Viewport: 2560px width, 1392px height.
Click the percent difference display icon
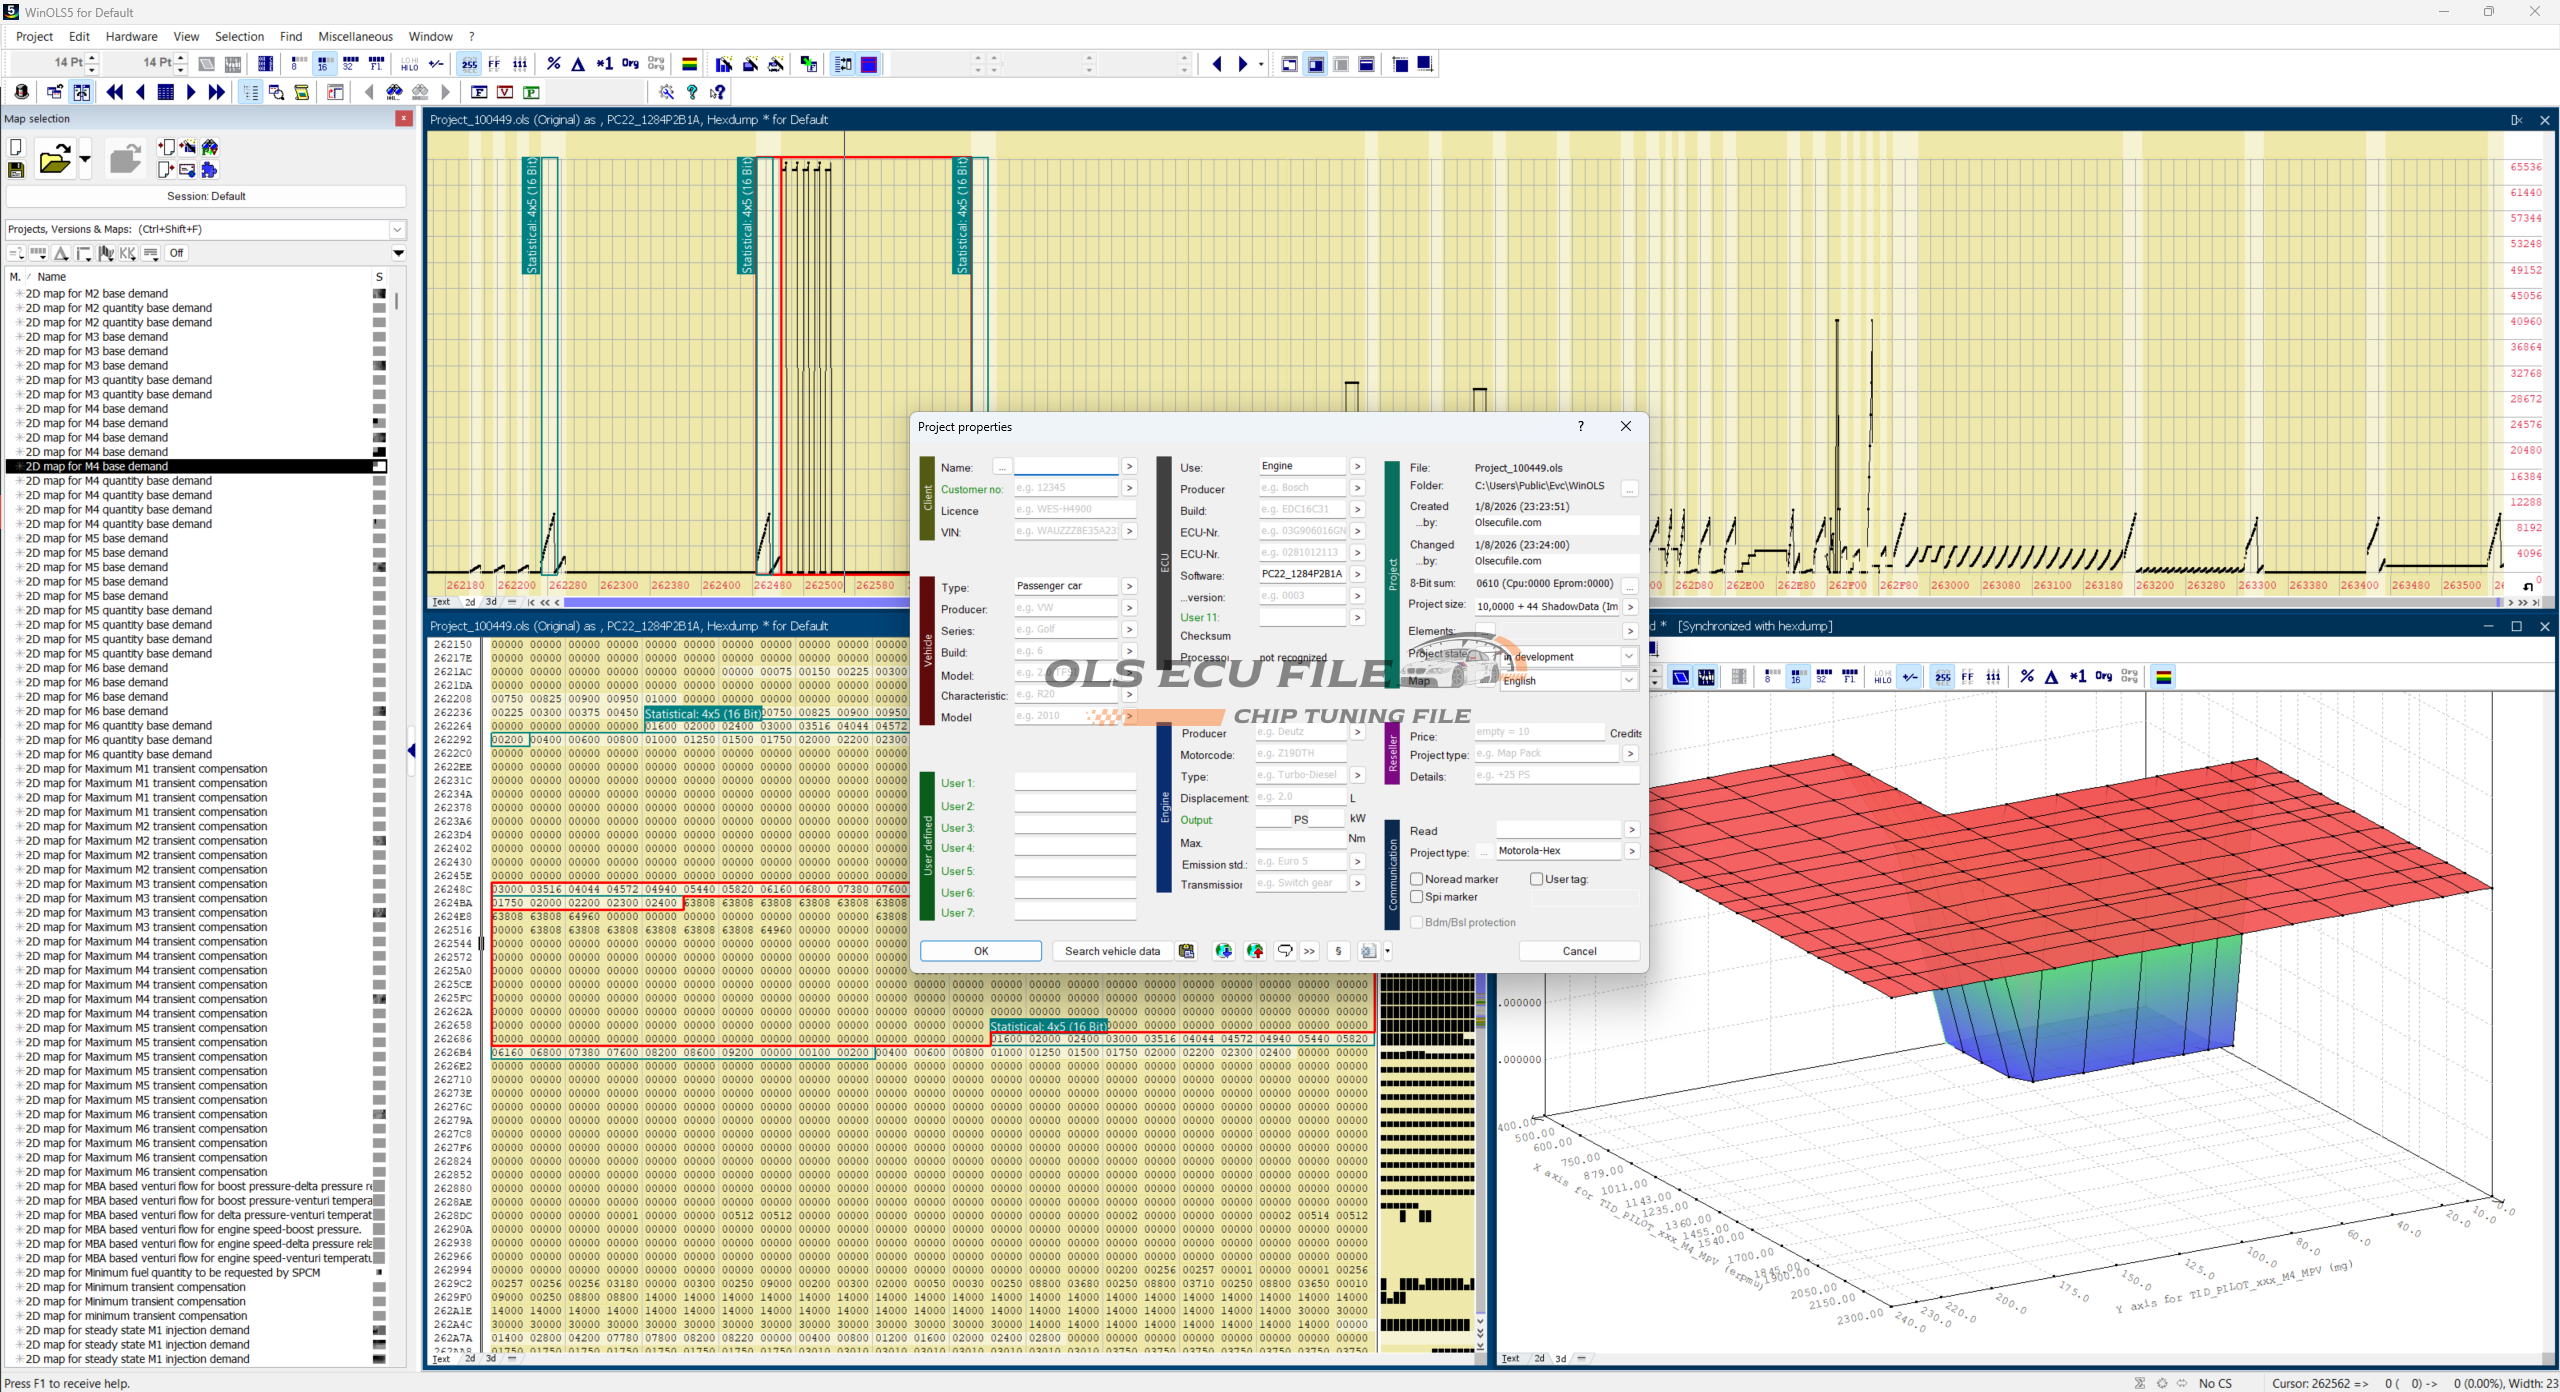(x=553, y=64)
